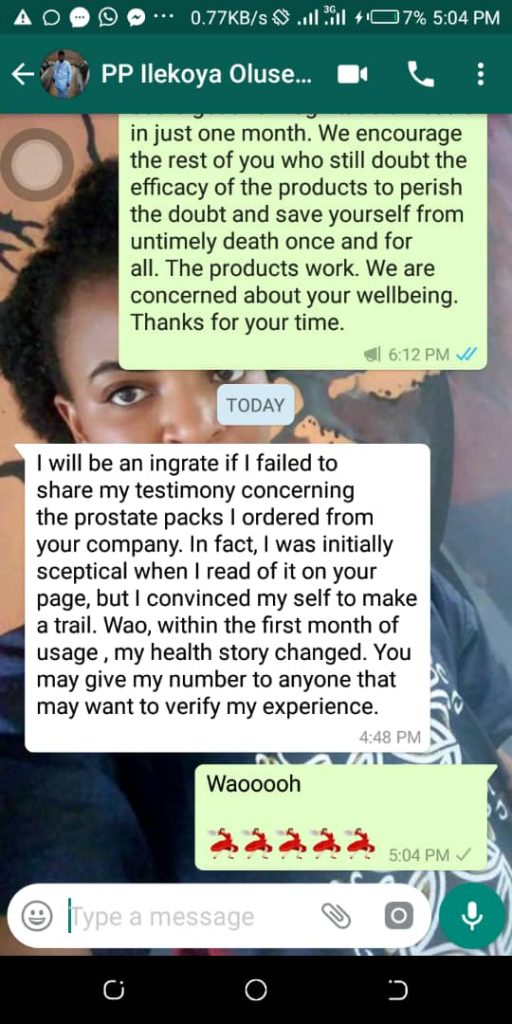Open PP Ilekoya Oluse... contact info
This screenshot has height=1024, width=512.
coord(206,75)
